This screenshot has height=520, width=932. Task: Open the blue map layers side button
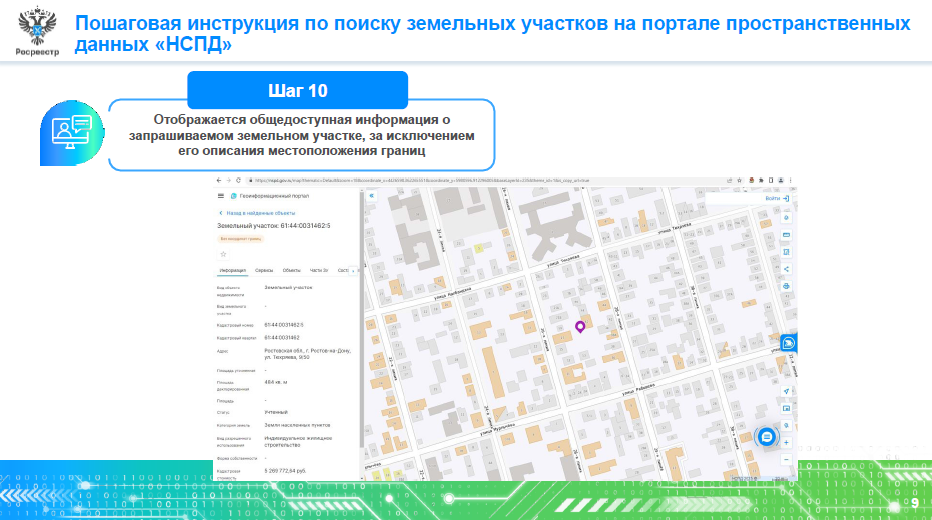pos(788,343)
